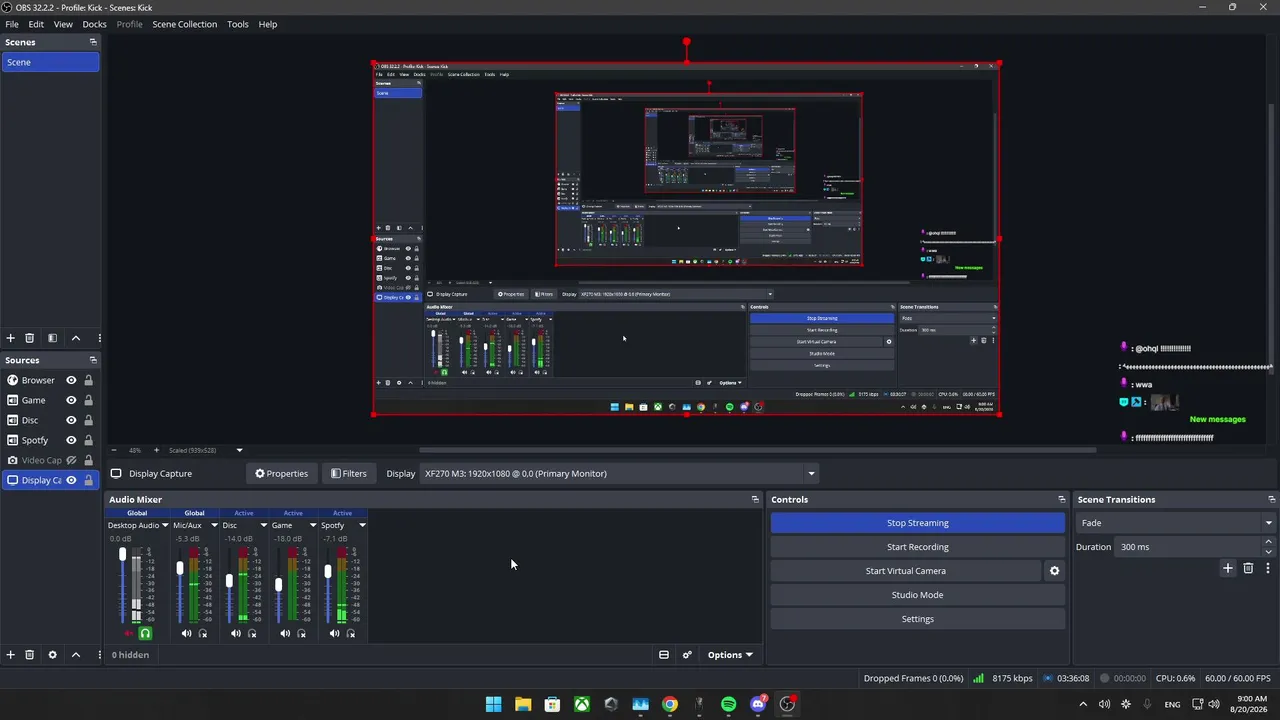The height and width of the screenshot is (720, 1280).
Task: Add a scene transition with plus icon
Action: (x=1228, y=568)
